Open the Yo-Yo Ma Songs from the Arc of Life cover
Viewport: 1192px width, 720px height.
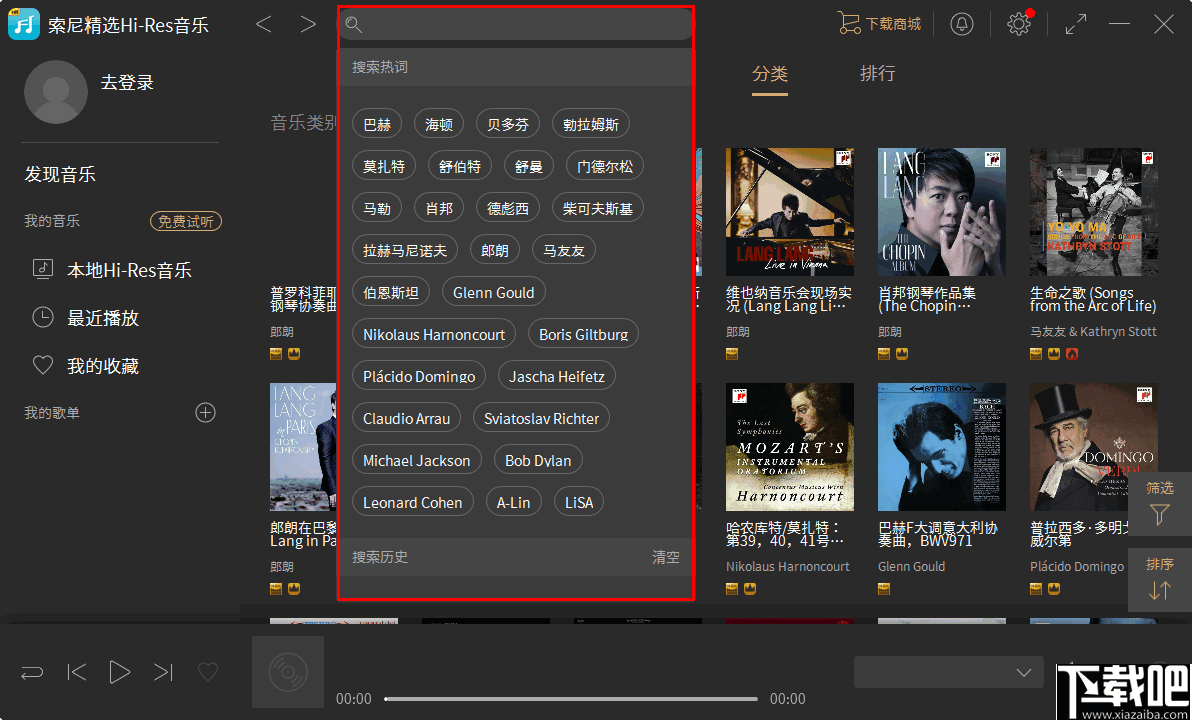1094,212
